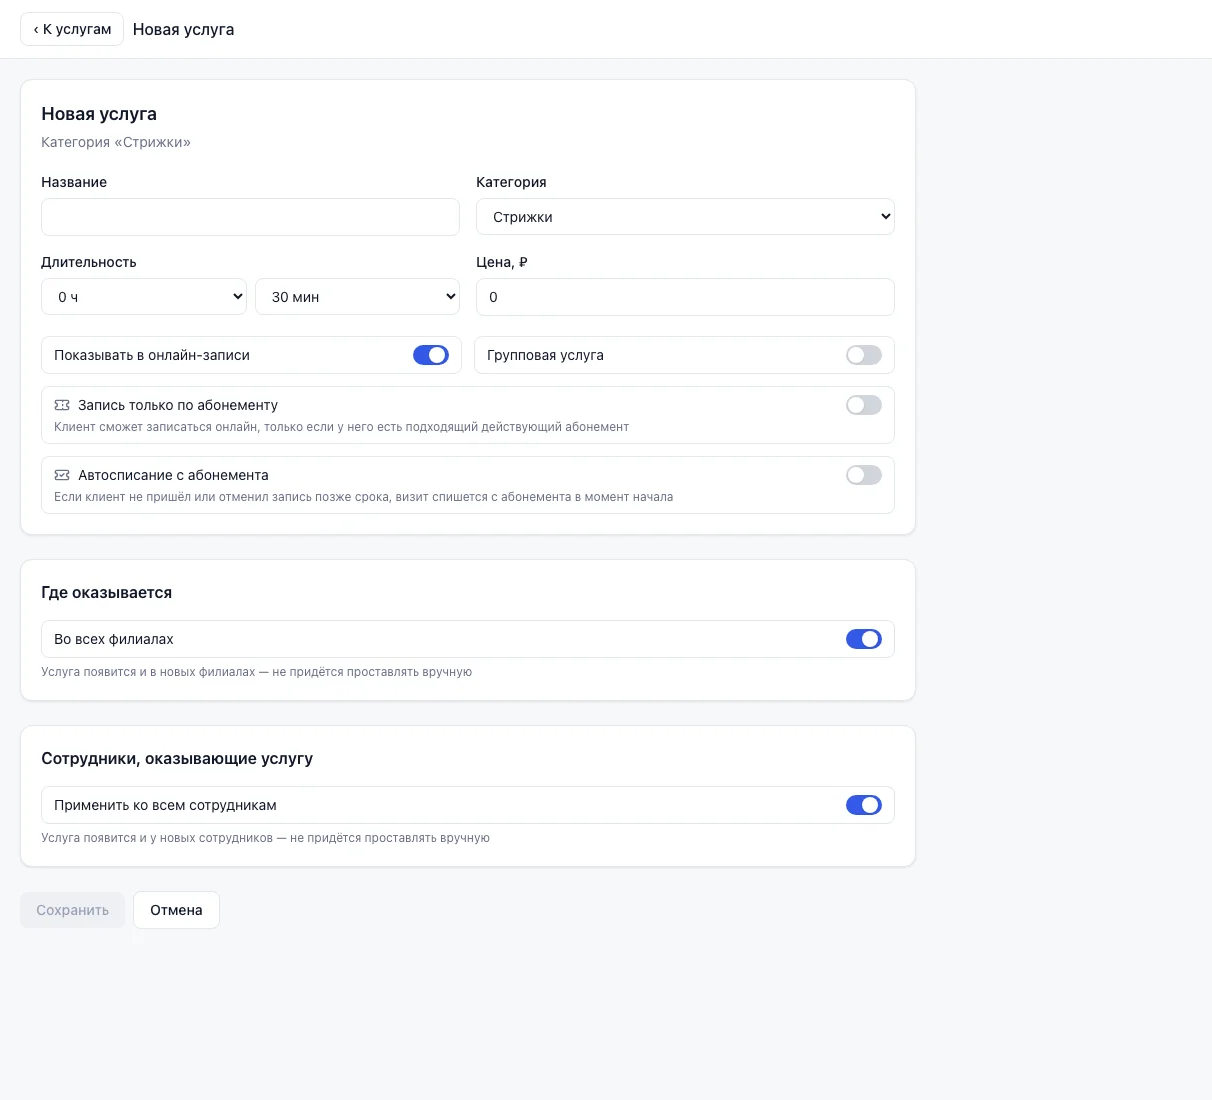Image resolution: width=1212 pixels, height=1100 pixels.
Task: Enable the Групповая услуга toggle
Action: coord(864,355)
